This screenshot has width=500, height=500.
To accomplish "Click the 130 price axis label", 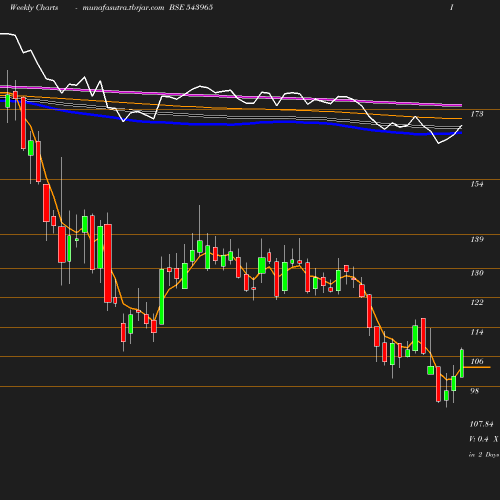I will point(477,273).
